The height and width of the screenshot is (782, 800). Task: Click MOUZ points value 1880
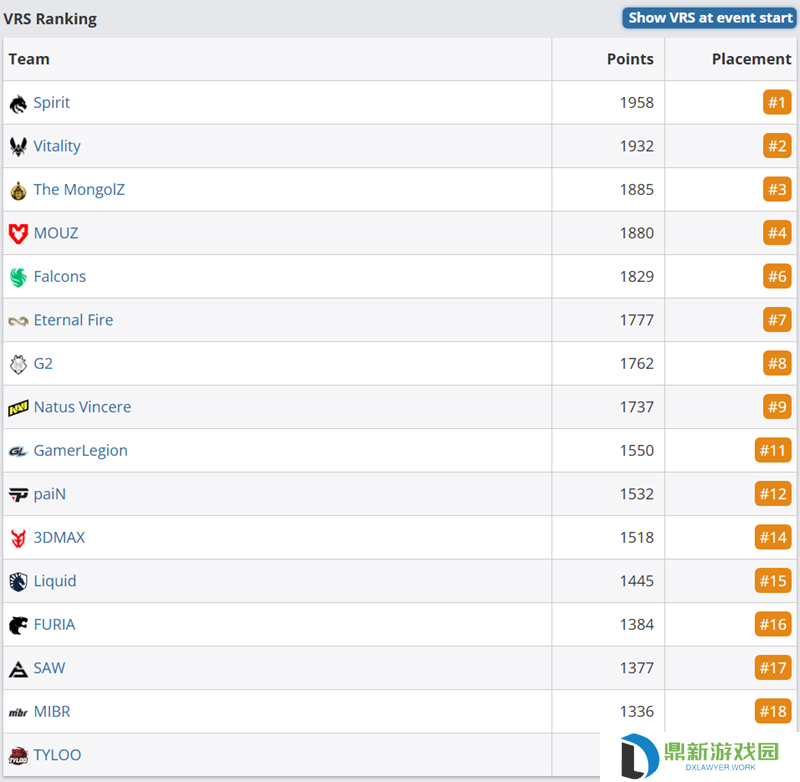tap(637, 233)
